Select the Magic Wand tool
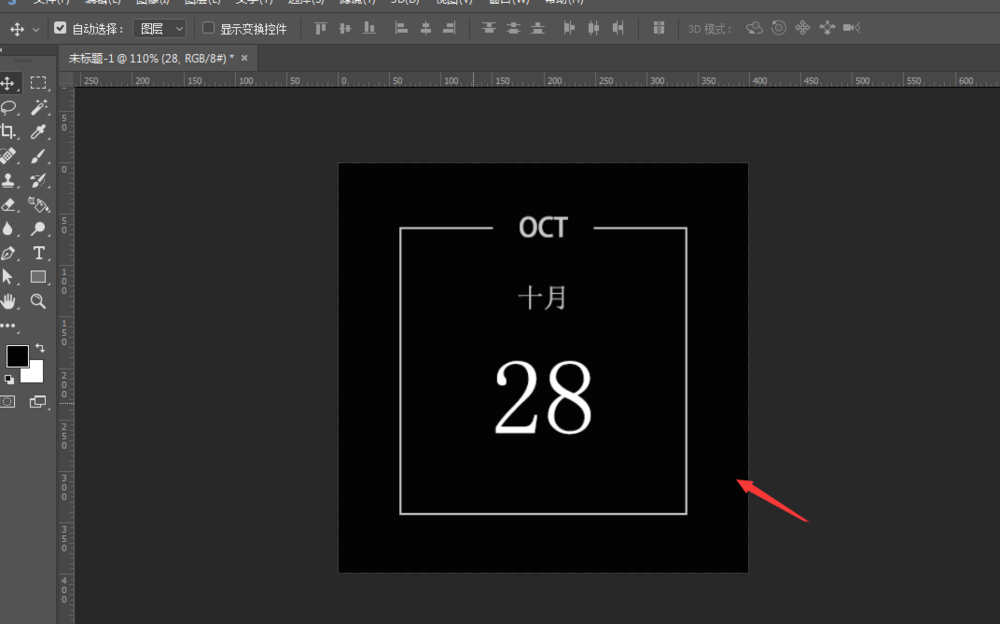Viewport: 1000px width, 624px height. [40, 110]
